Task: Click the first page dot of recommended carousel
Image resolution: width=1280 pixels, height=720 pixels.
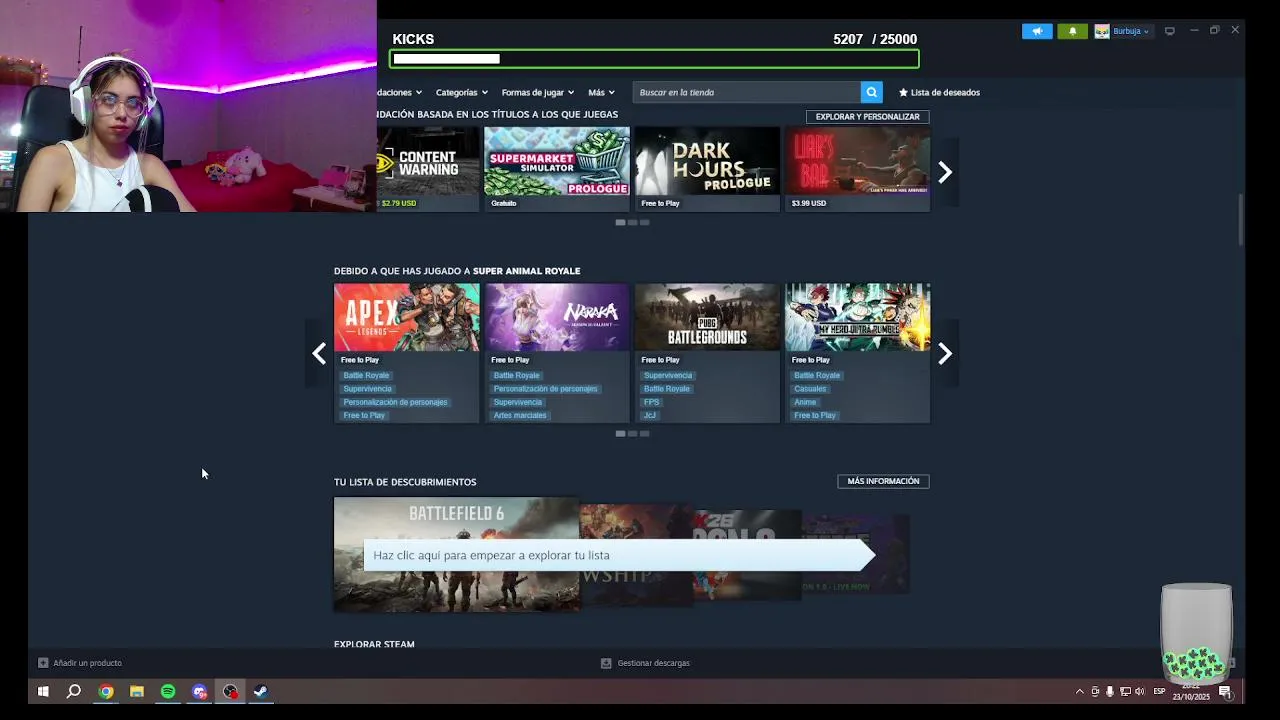Action: tap(620, 222)
